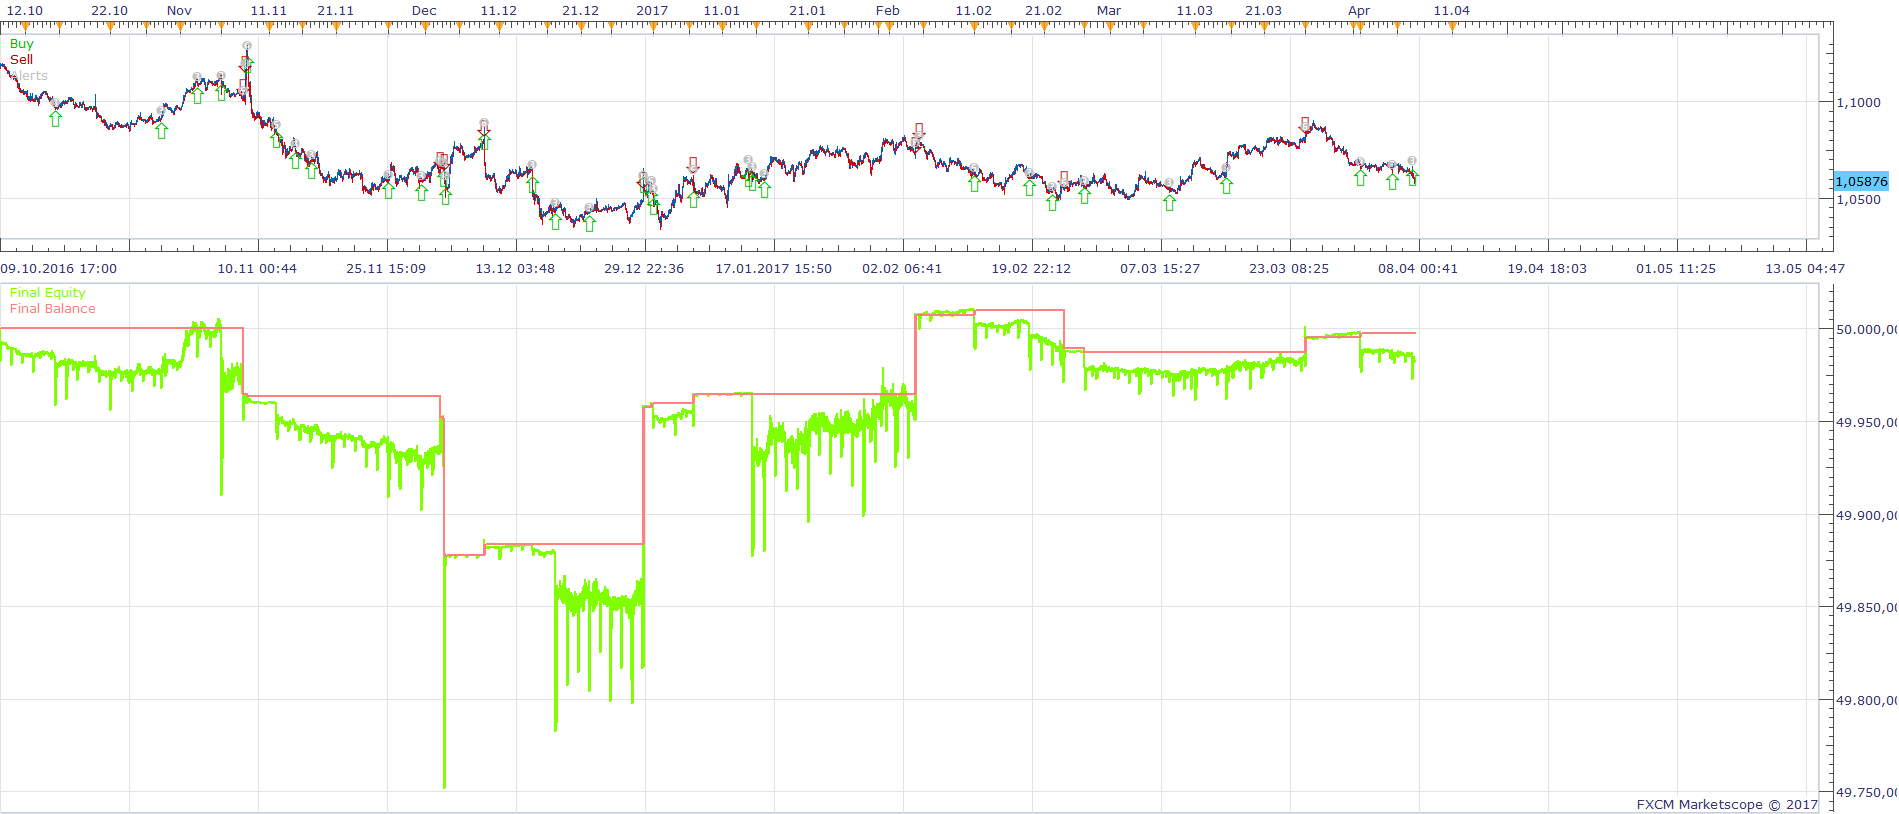
Task: Click the 11.04 date on the top axis
Action: click(1452, 10)
